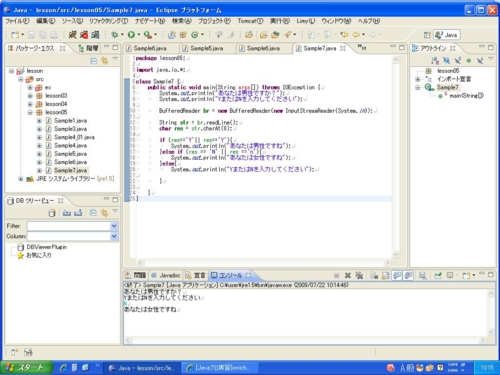
Task: Switch to Sample5.java editor tab
Action: click(206, 48)
